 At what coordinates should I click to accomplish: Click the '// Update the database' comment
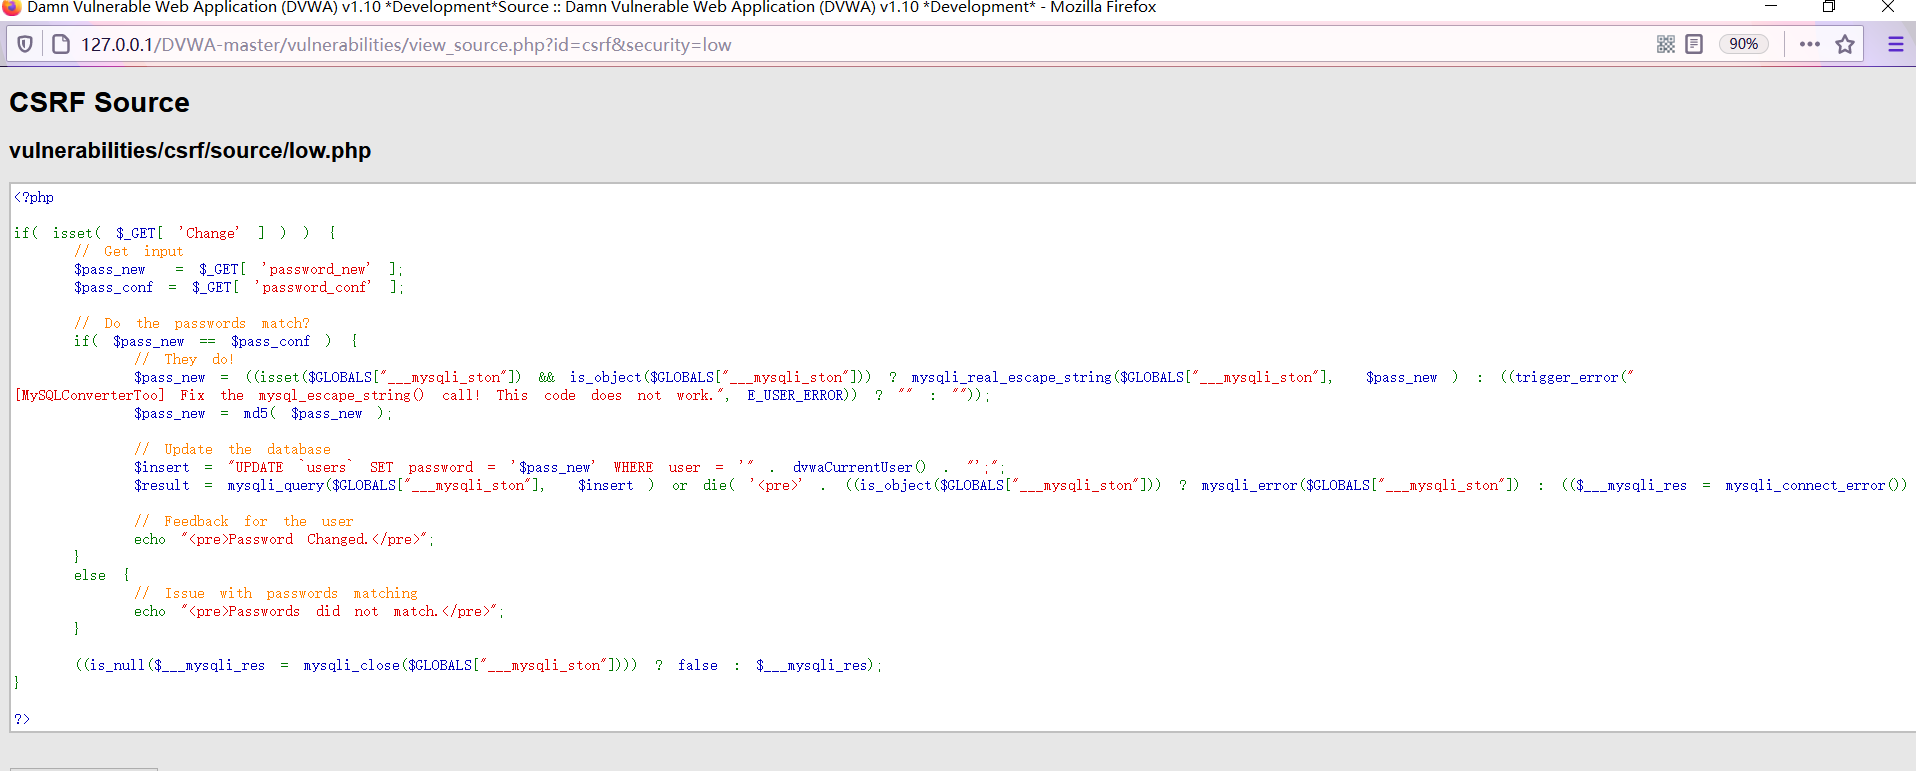[x=232, y=450]
